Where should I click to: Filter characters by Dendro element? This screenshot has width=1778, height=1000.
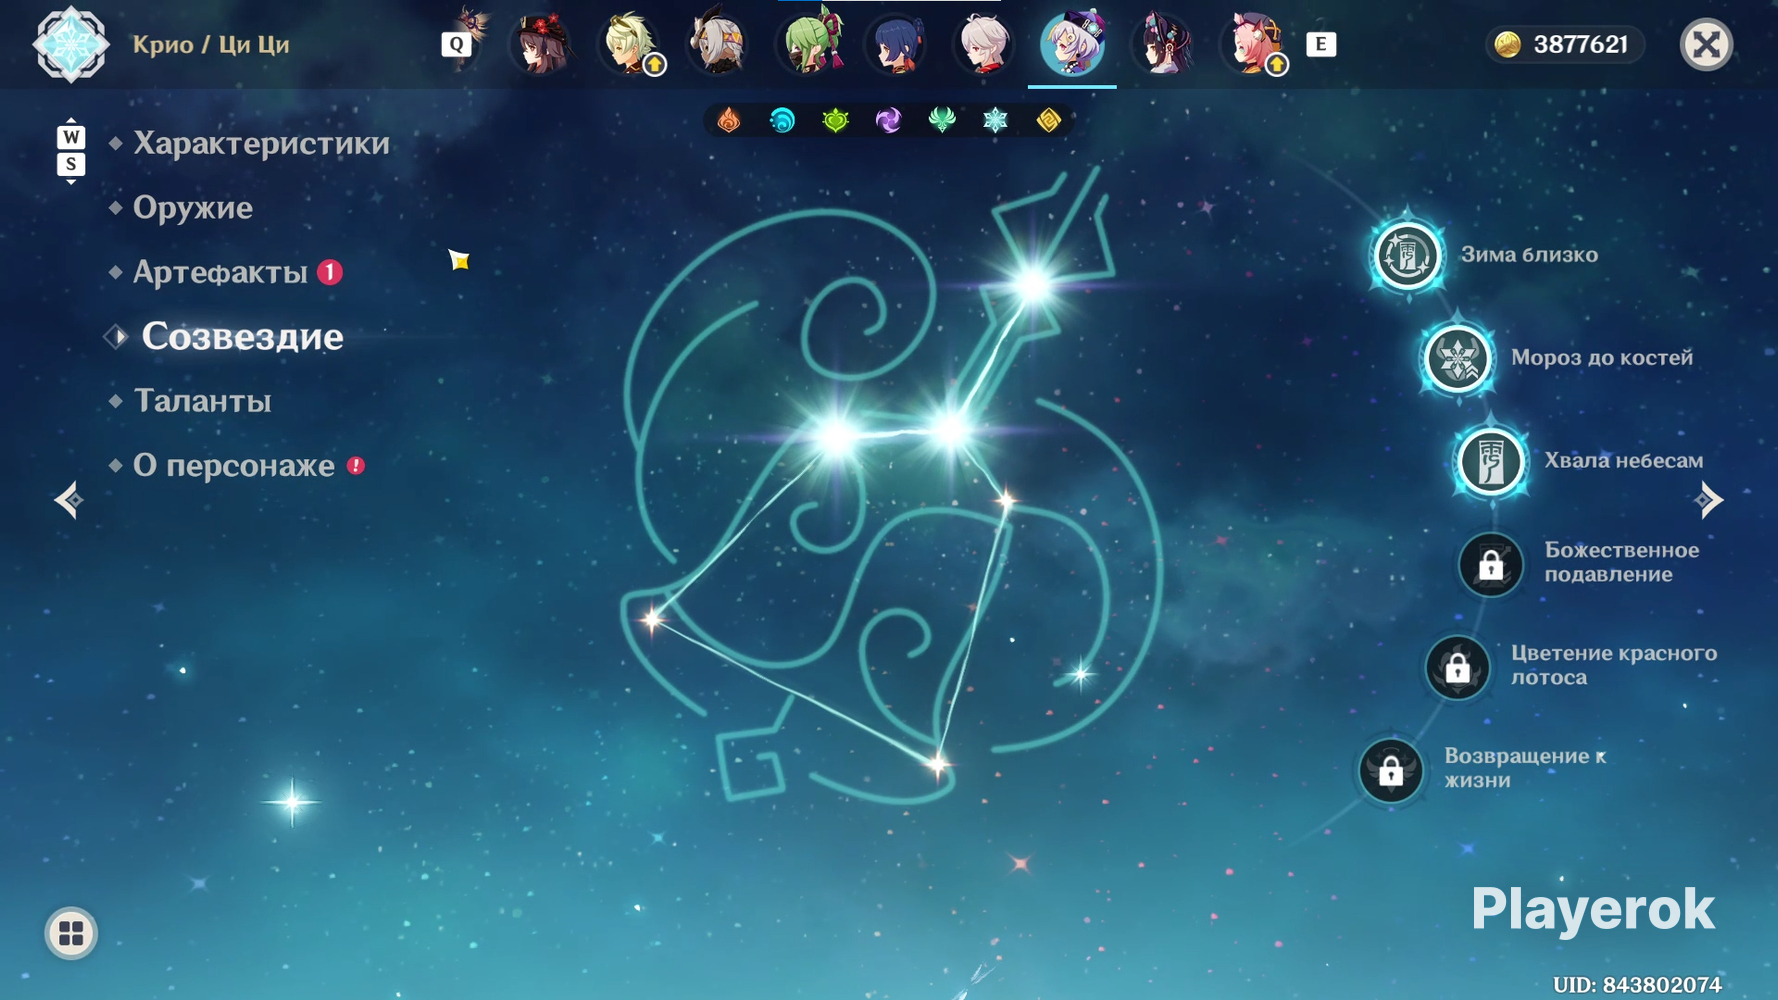tap(835, 121)
